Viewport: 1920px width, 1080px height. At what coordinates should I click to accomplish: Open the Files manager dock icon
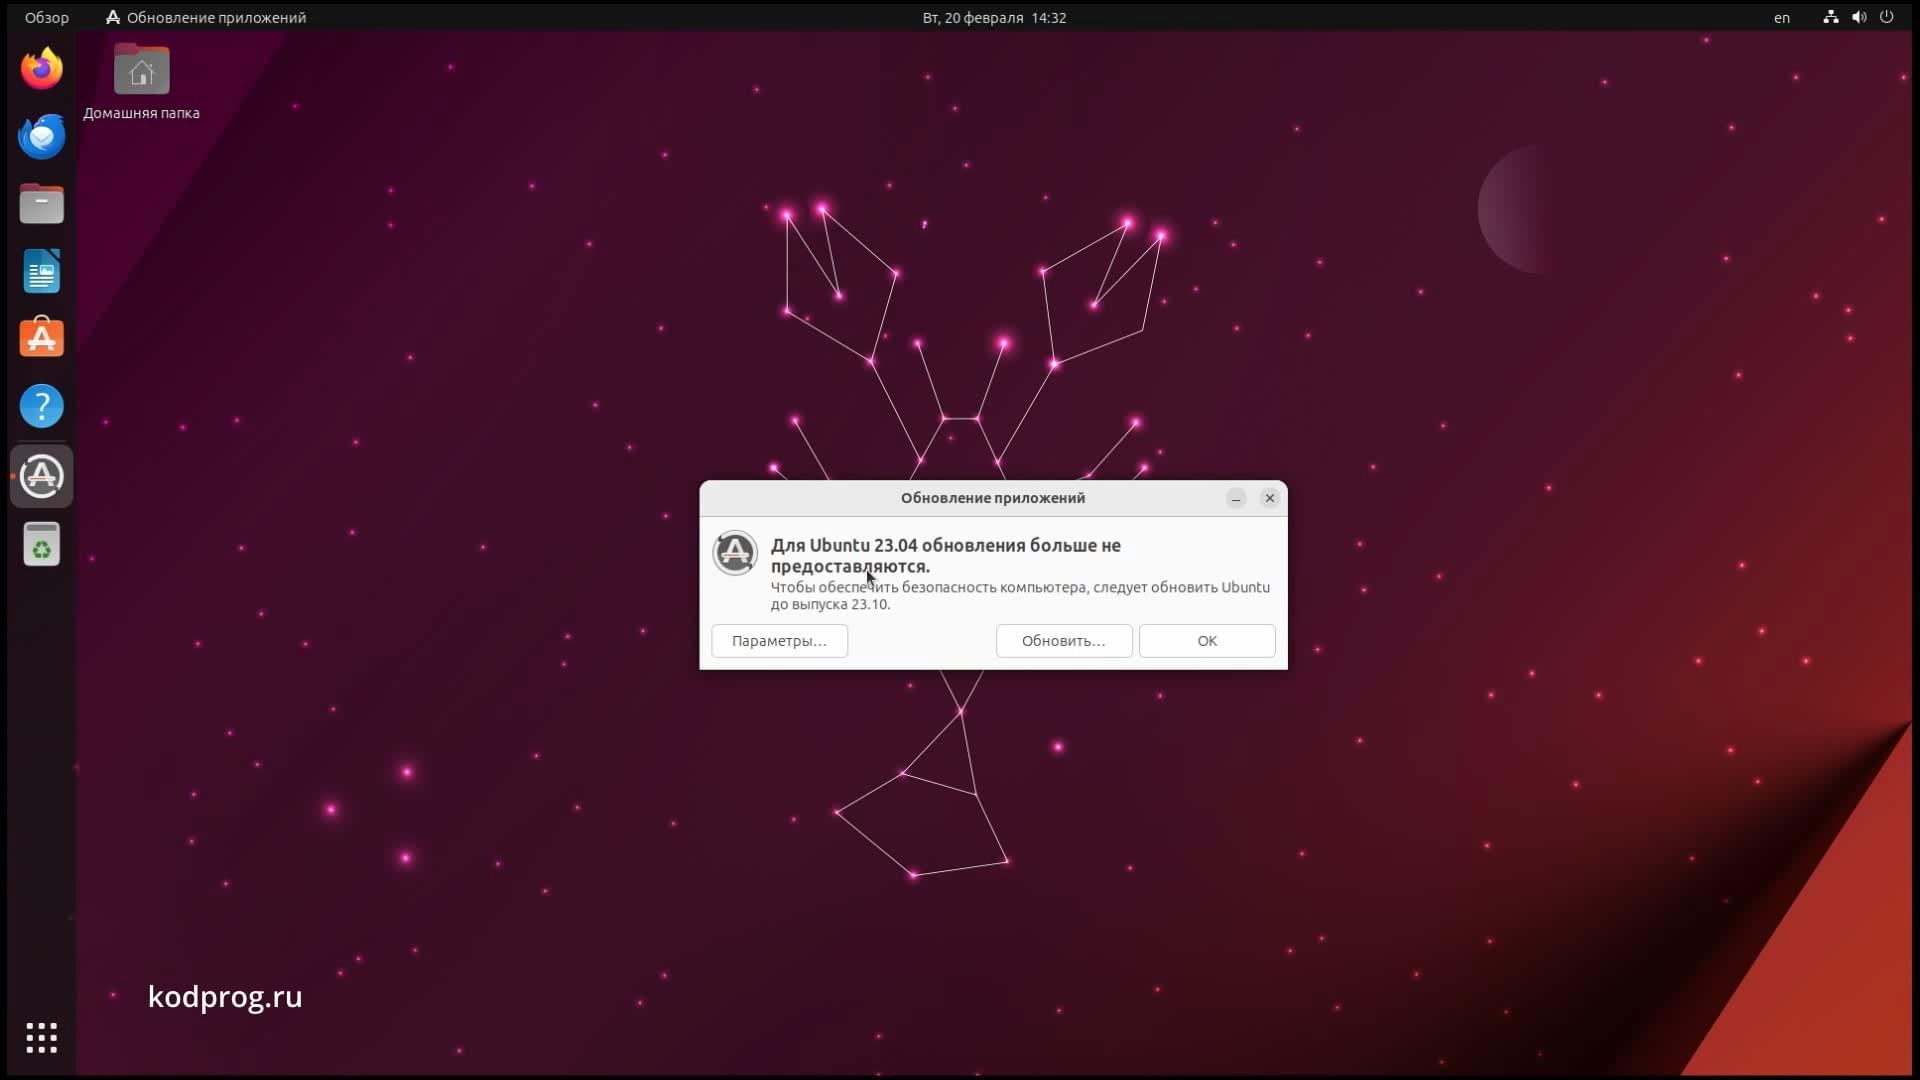tap(42, 204)
